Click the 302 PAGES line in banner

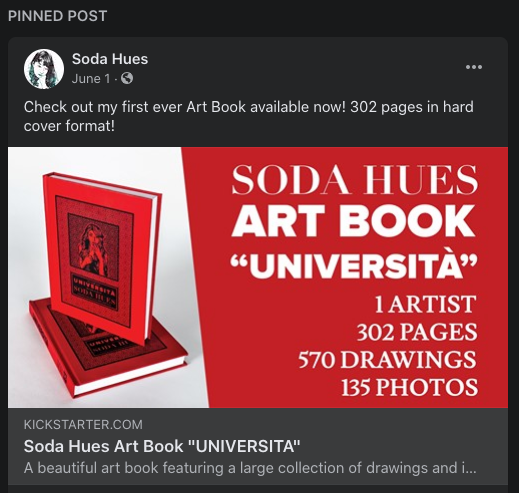(x=417, y=332)
